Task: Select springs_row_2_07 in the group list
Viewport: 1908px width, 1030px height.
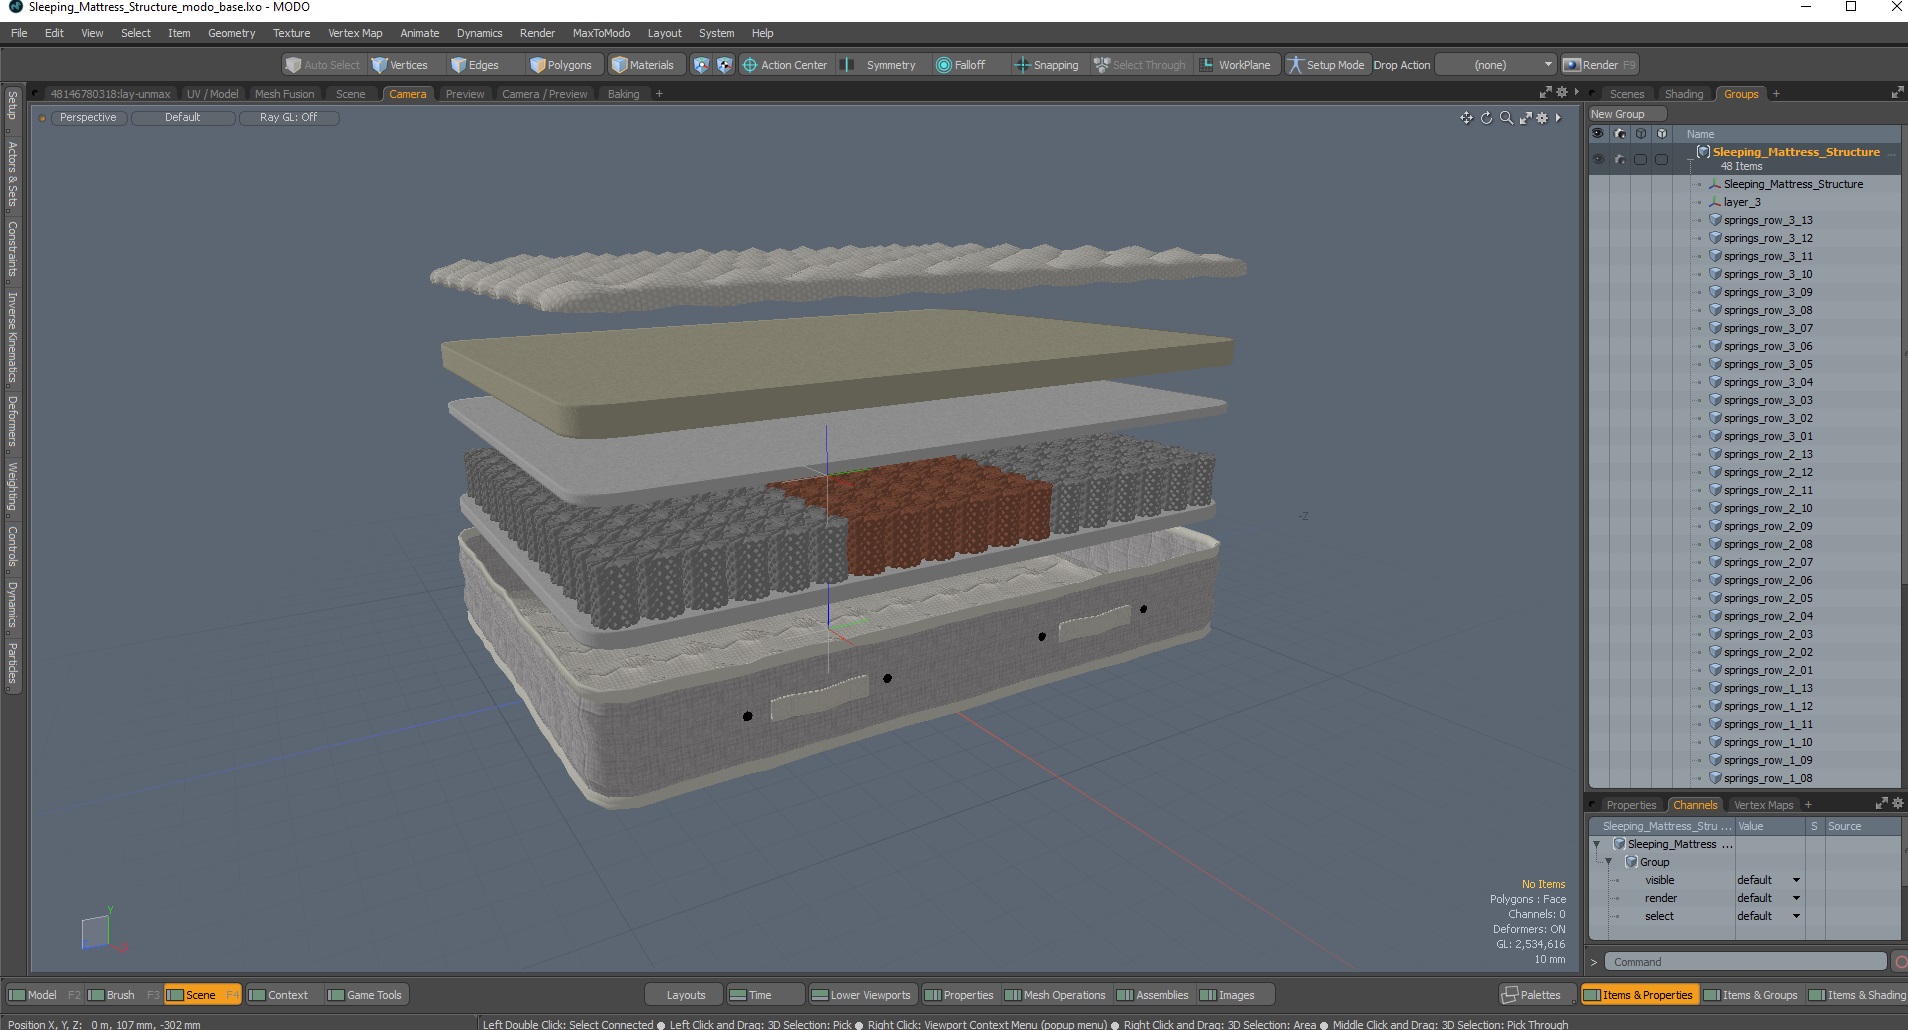Action: click(x=1767, y=562)
